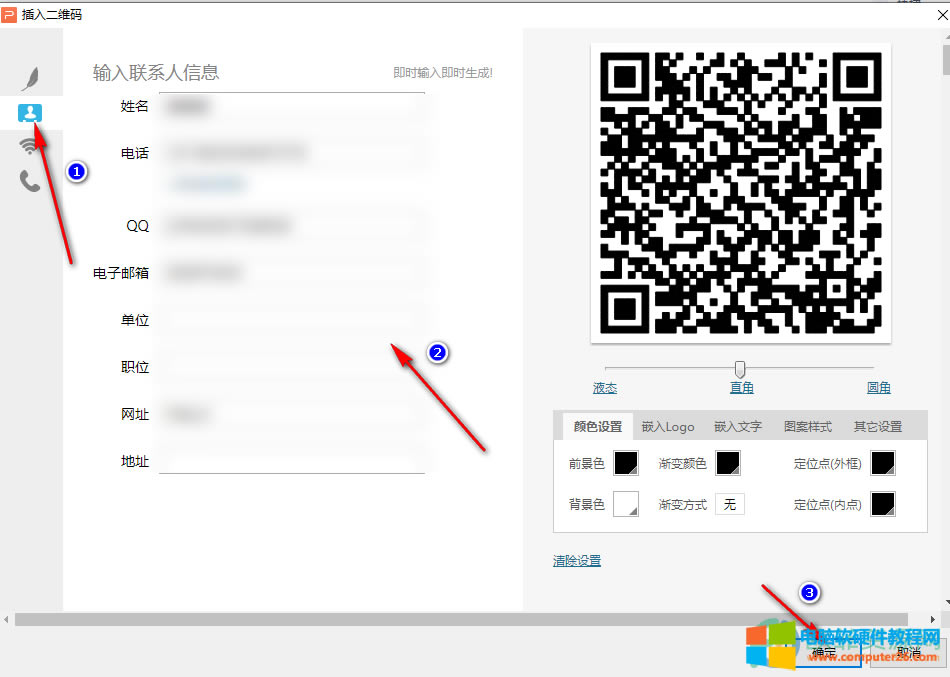Select the contact card QR mode icon
Viewport: 950px width, 677px height.
30,112
